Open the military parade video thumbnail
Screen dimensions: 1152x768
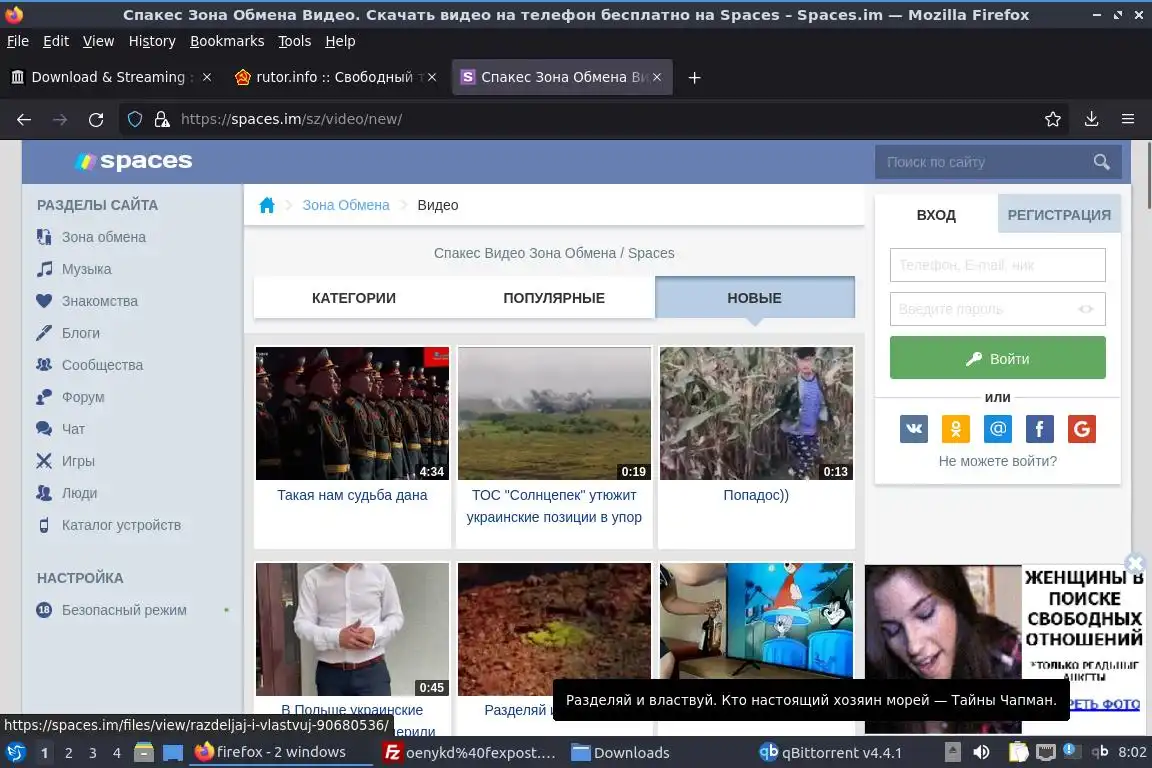pyautogui.click(x=352, y=413)
